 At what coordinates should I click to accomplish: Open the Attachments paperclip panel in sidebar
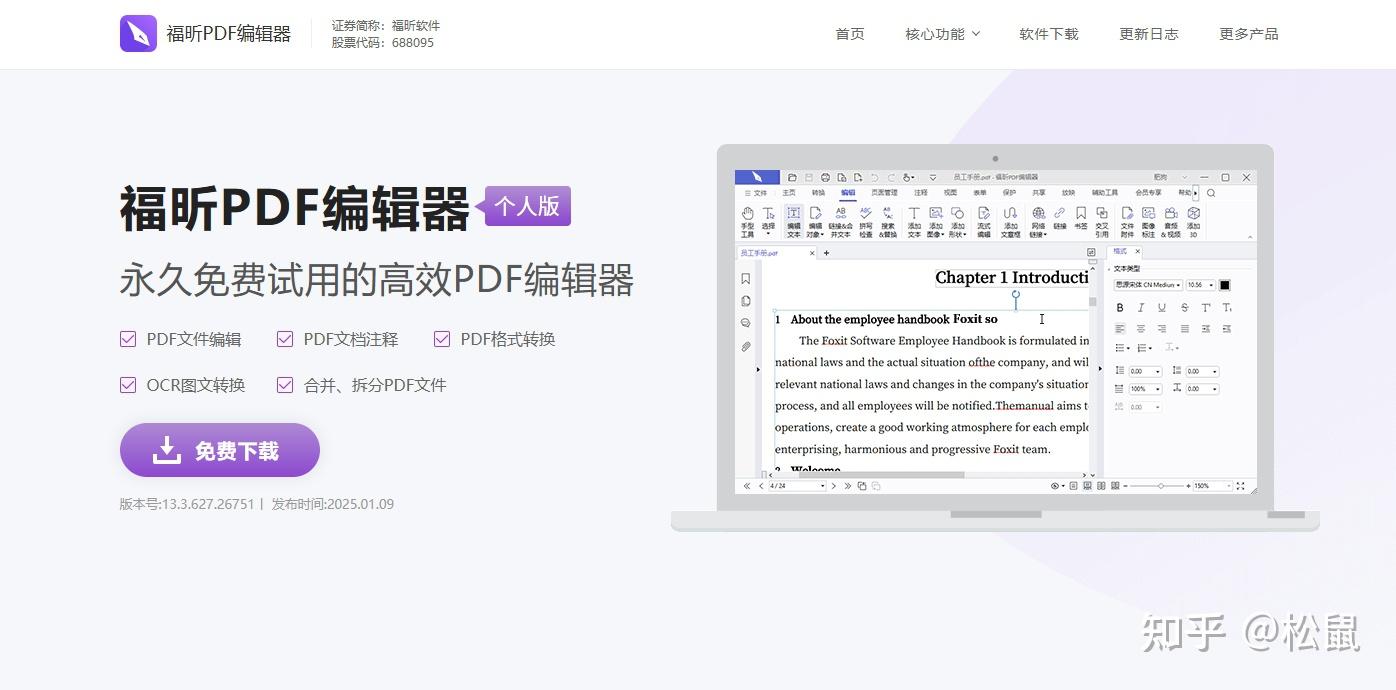(746, 347)
